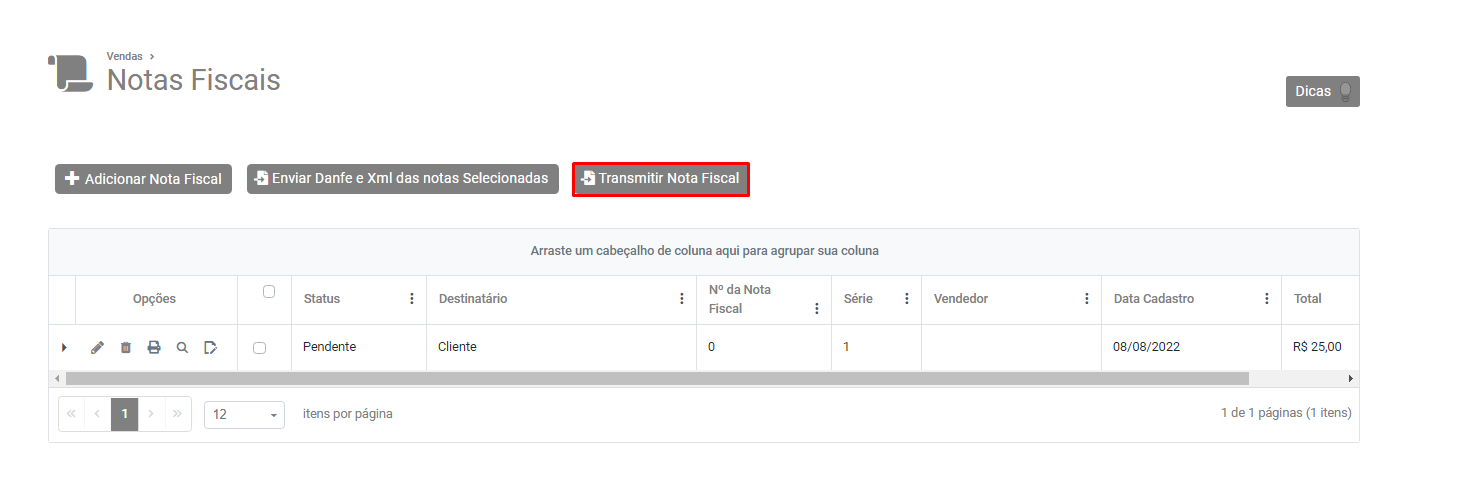Check the select-all checkbox in header
This screenshot has height=495, width=1465.
269,292
